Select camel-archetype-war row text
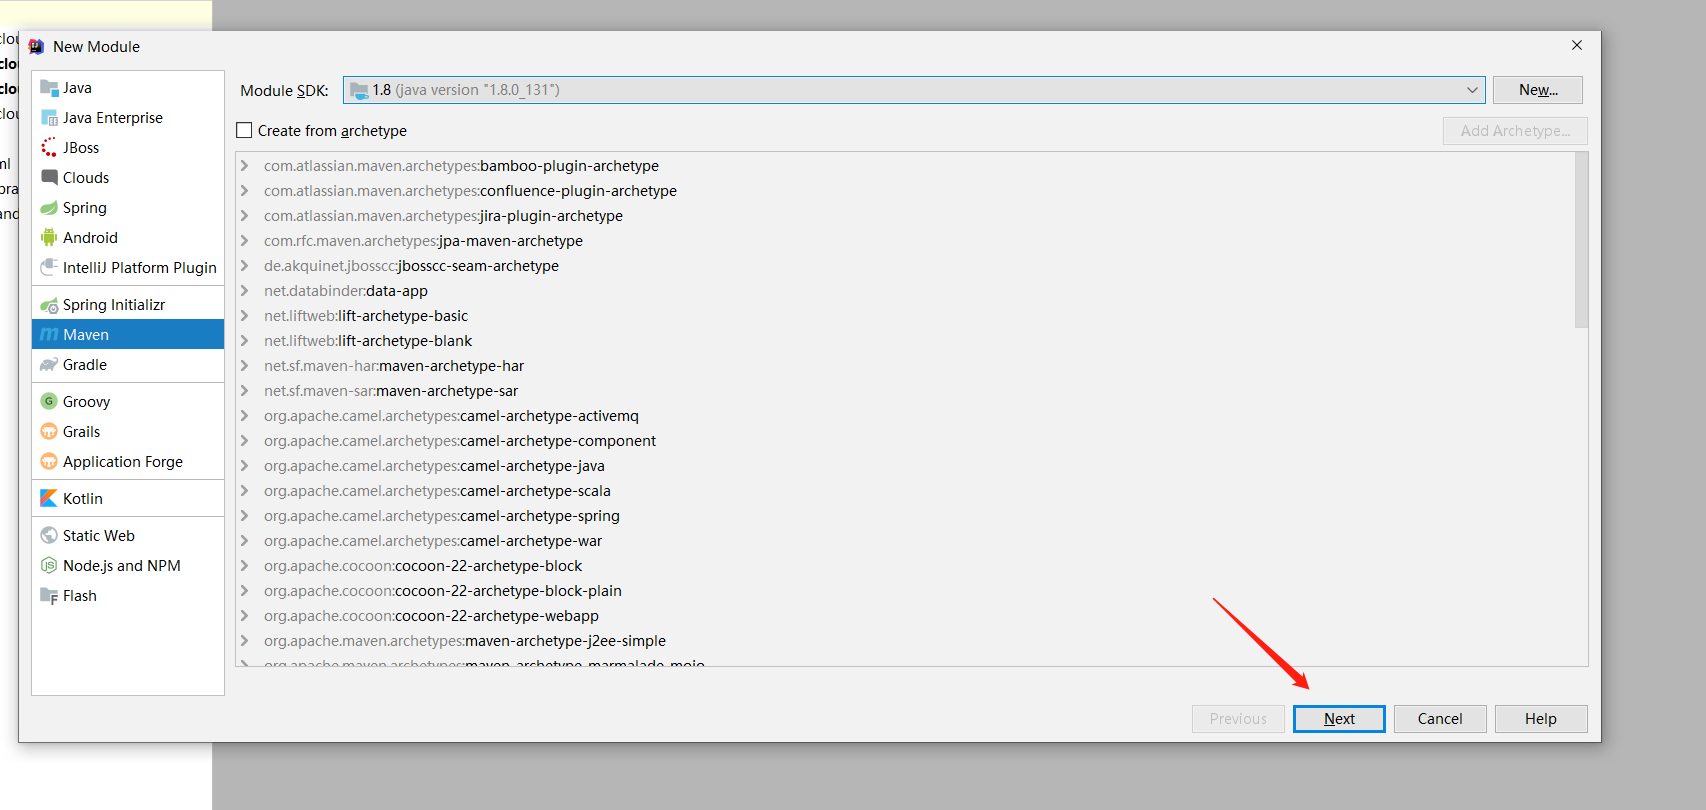 (433, 541)
